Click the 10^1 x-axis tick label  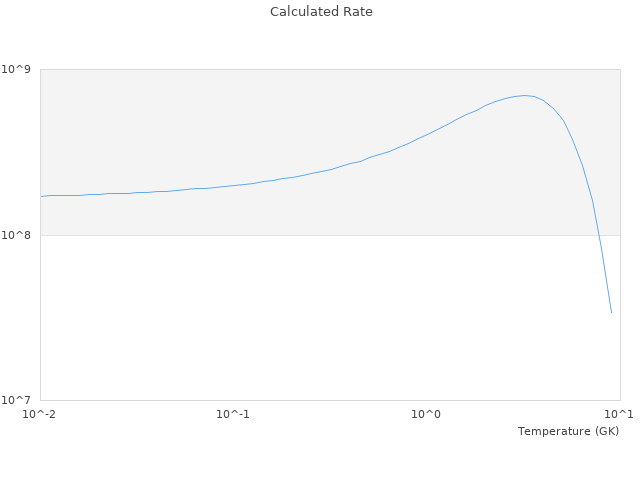[619, 414]
